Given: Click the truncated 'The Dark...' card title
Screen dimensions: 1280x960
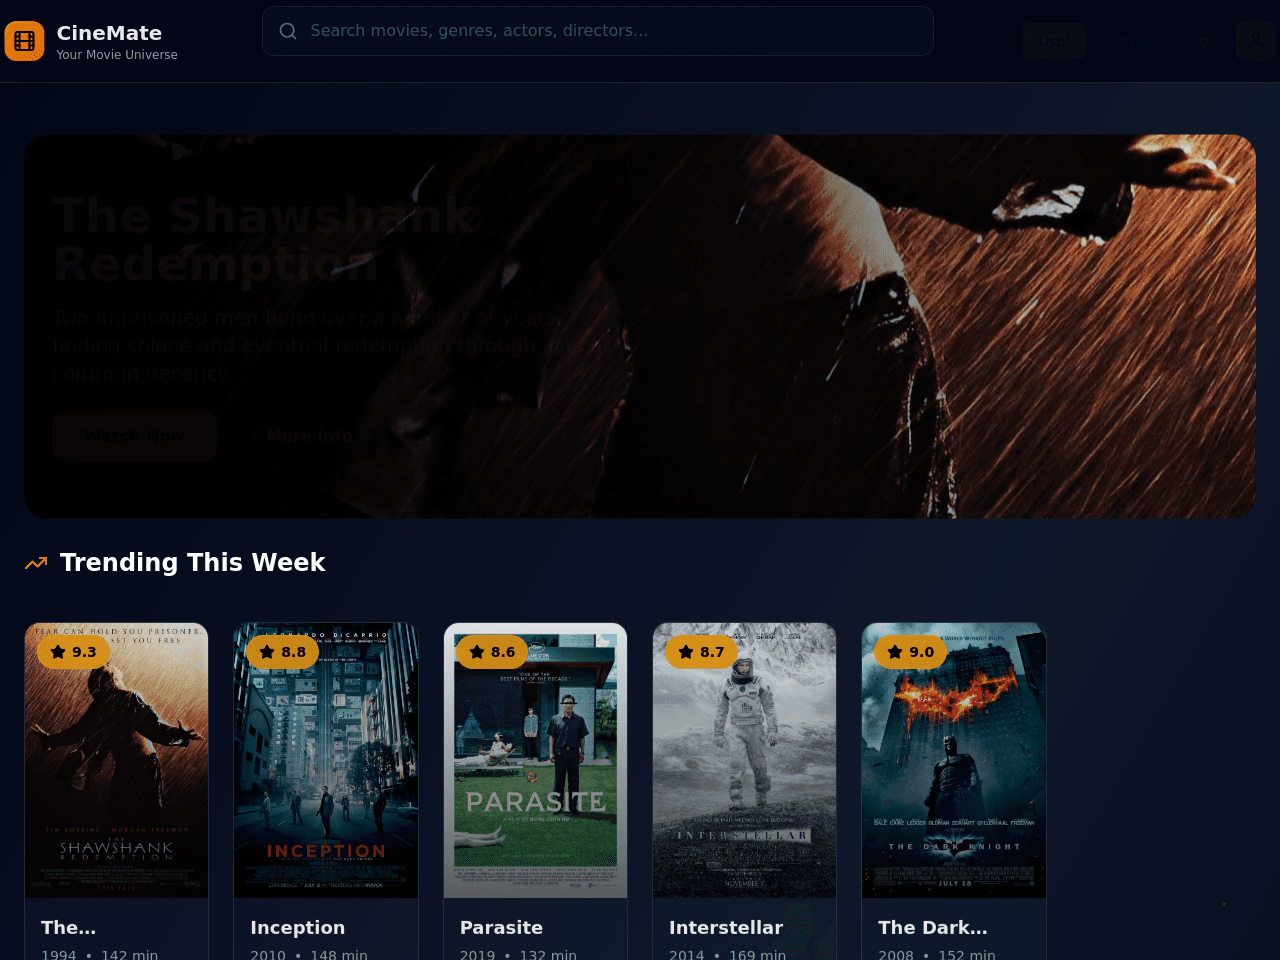Looking at the screenshot, I should click(933, 928).
